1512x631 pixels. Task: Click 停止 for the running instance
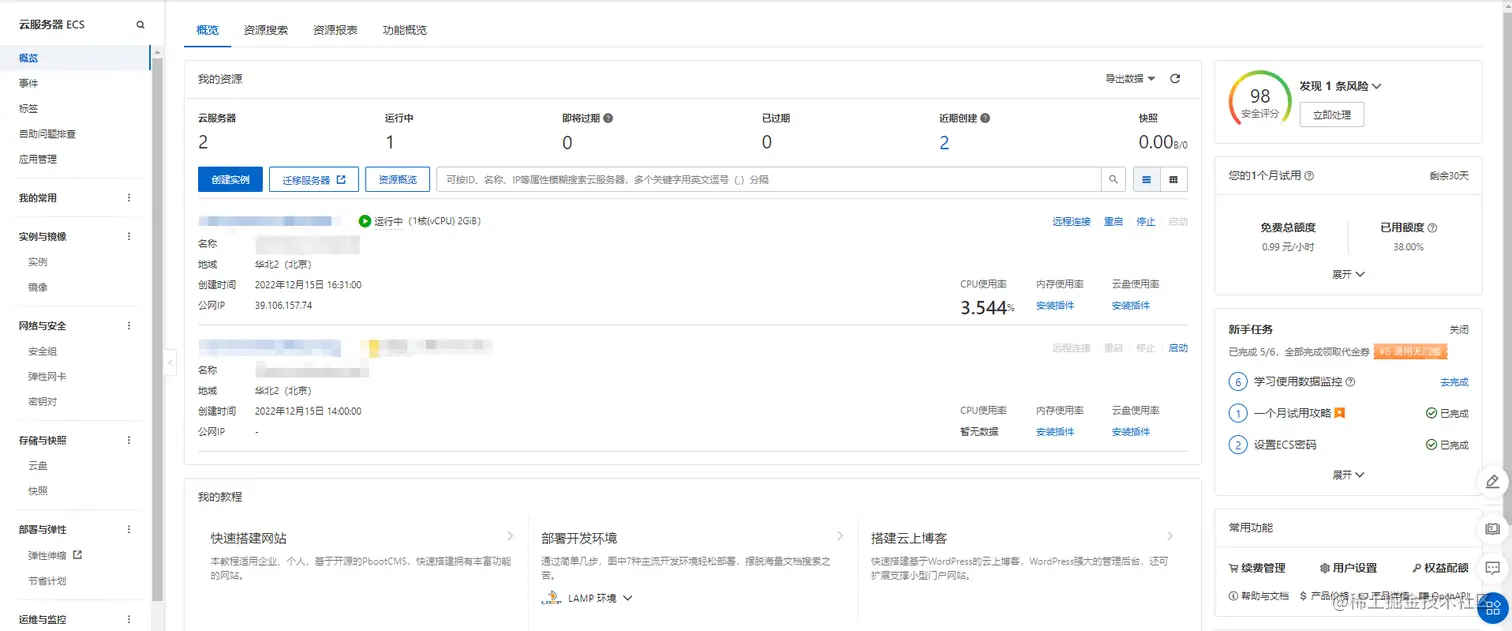pyautogui.click(x=1146, y=222)
